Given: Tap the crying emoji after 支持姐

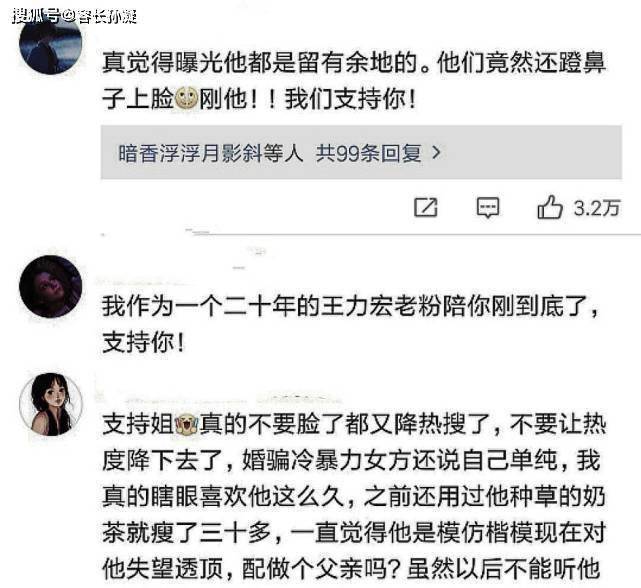Looking at the screenshot, I should click(x=186, y=424).
